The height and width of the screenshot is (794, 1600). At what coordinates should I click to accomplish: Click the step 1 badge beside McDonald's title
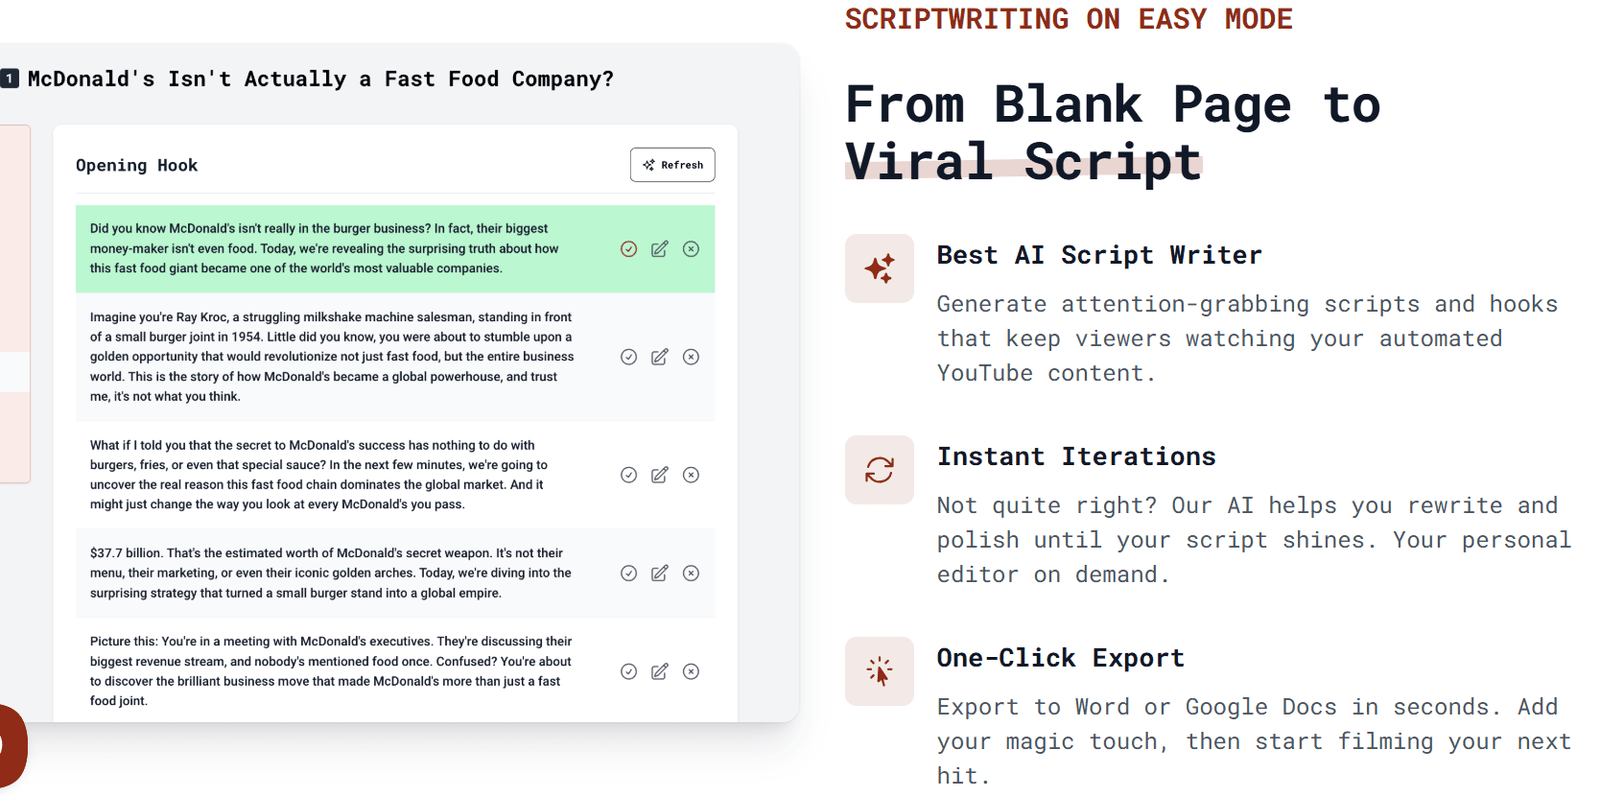pos(9,78)
